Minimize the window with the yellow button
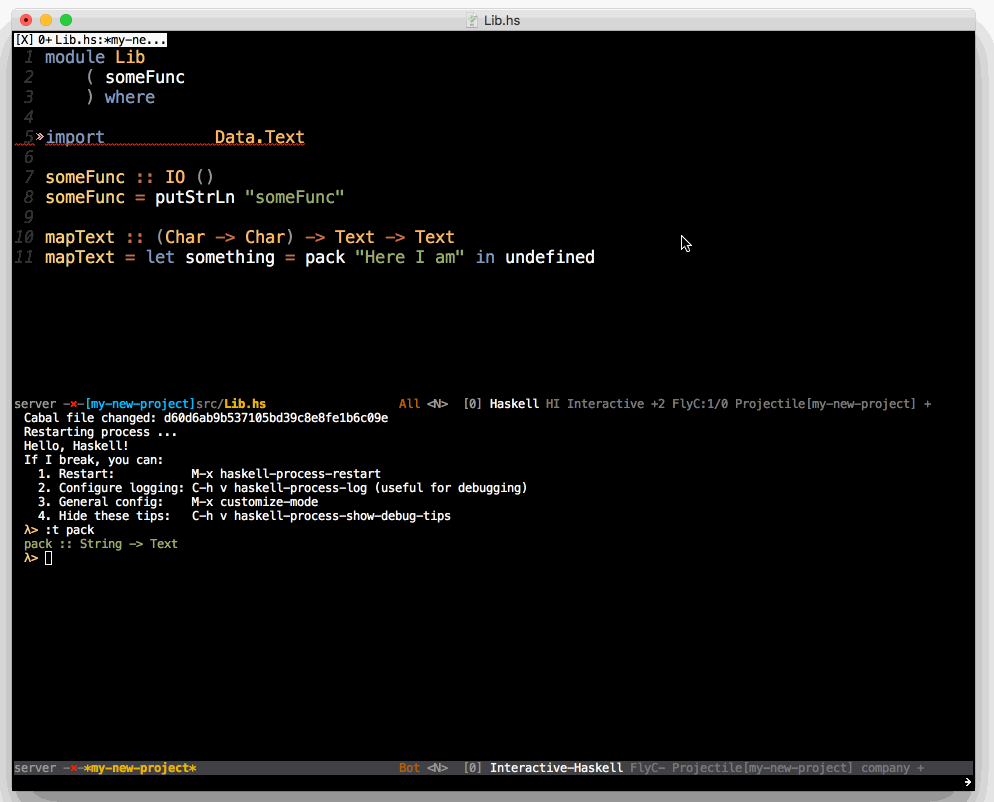The image size is (994, 802). click(x=46, y=20)
